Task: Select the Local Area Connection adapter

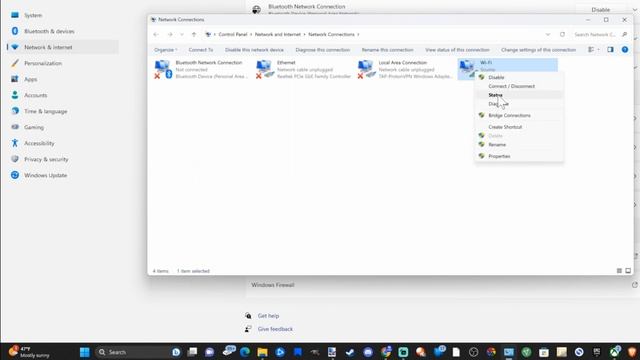Action: (404, 69)
